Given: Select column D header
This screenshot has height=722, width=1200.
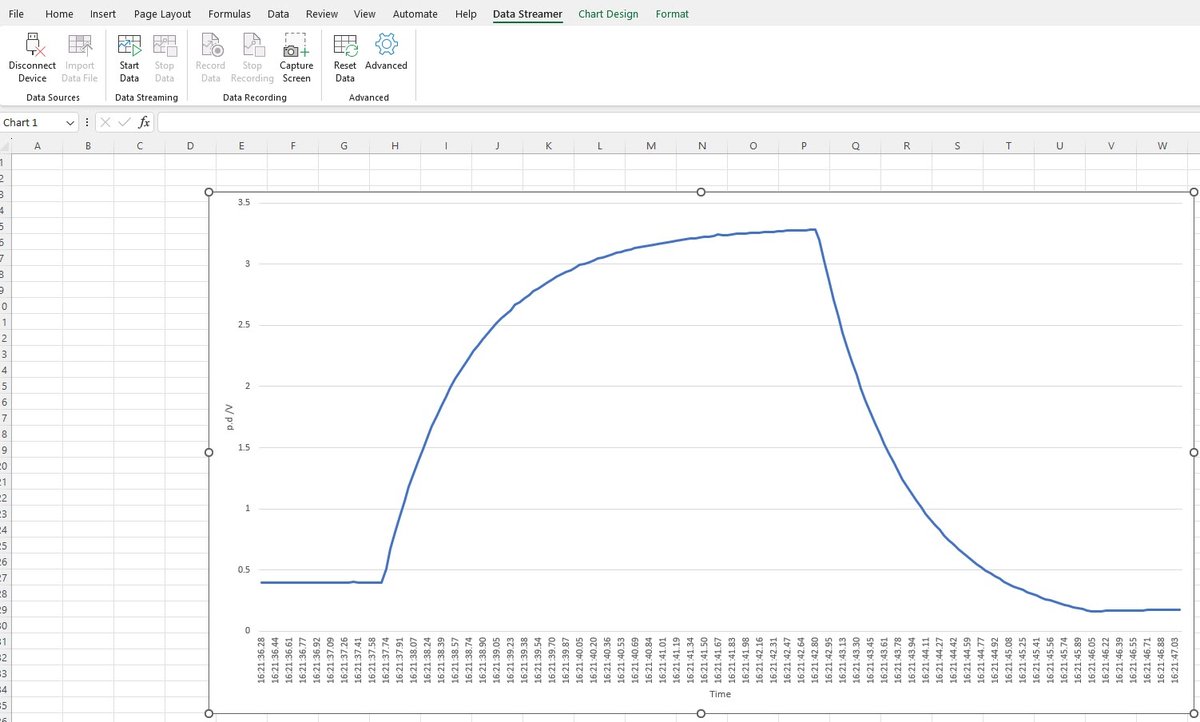Looking at the screenshot, I should coord(190,146).
